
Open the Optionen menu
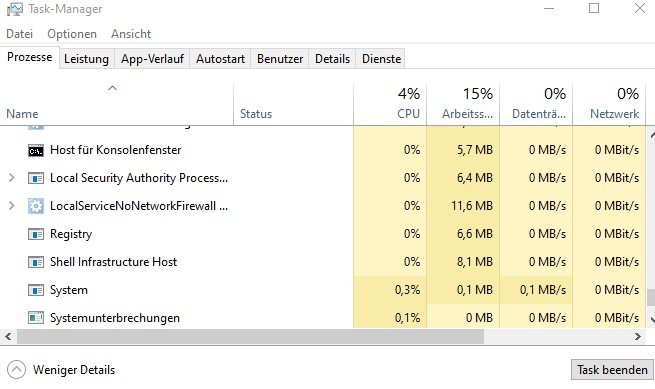[72, 34]
